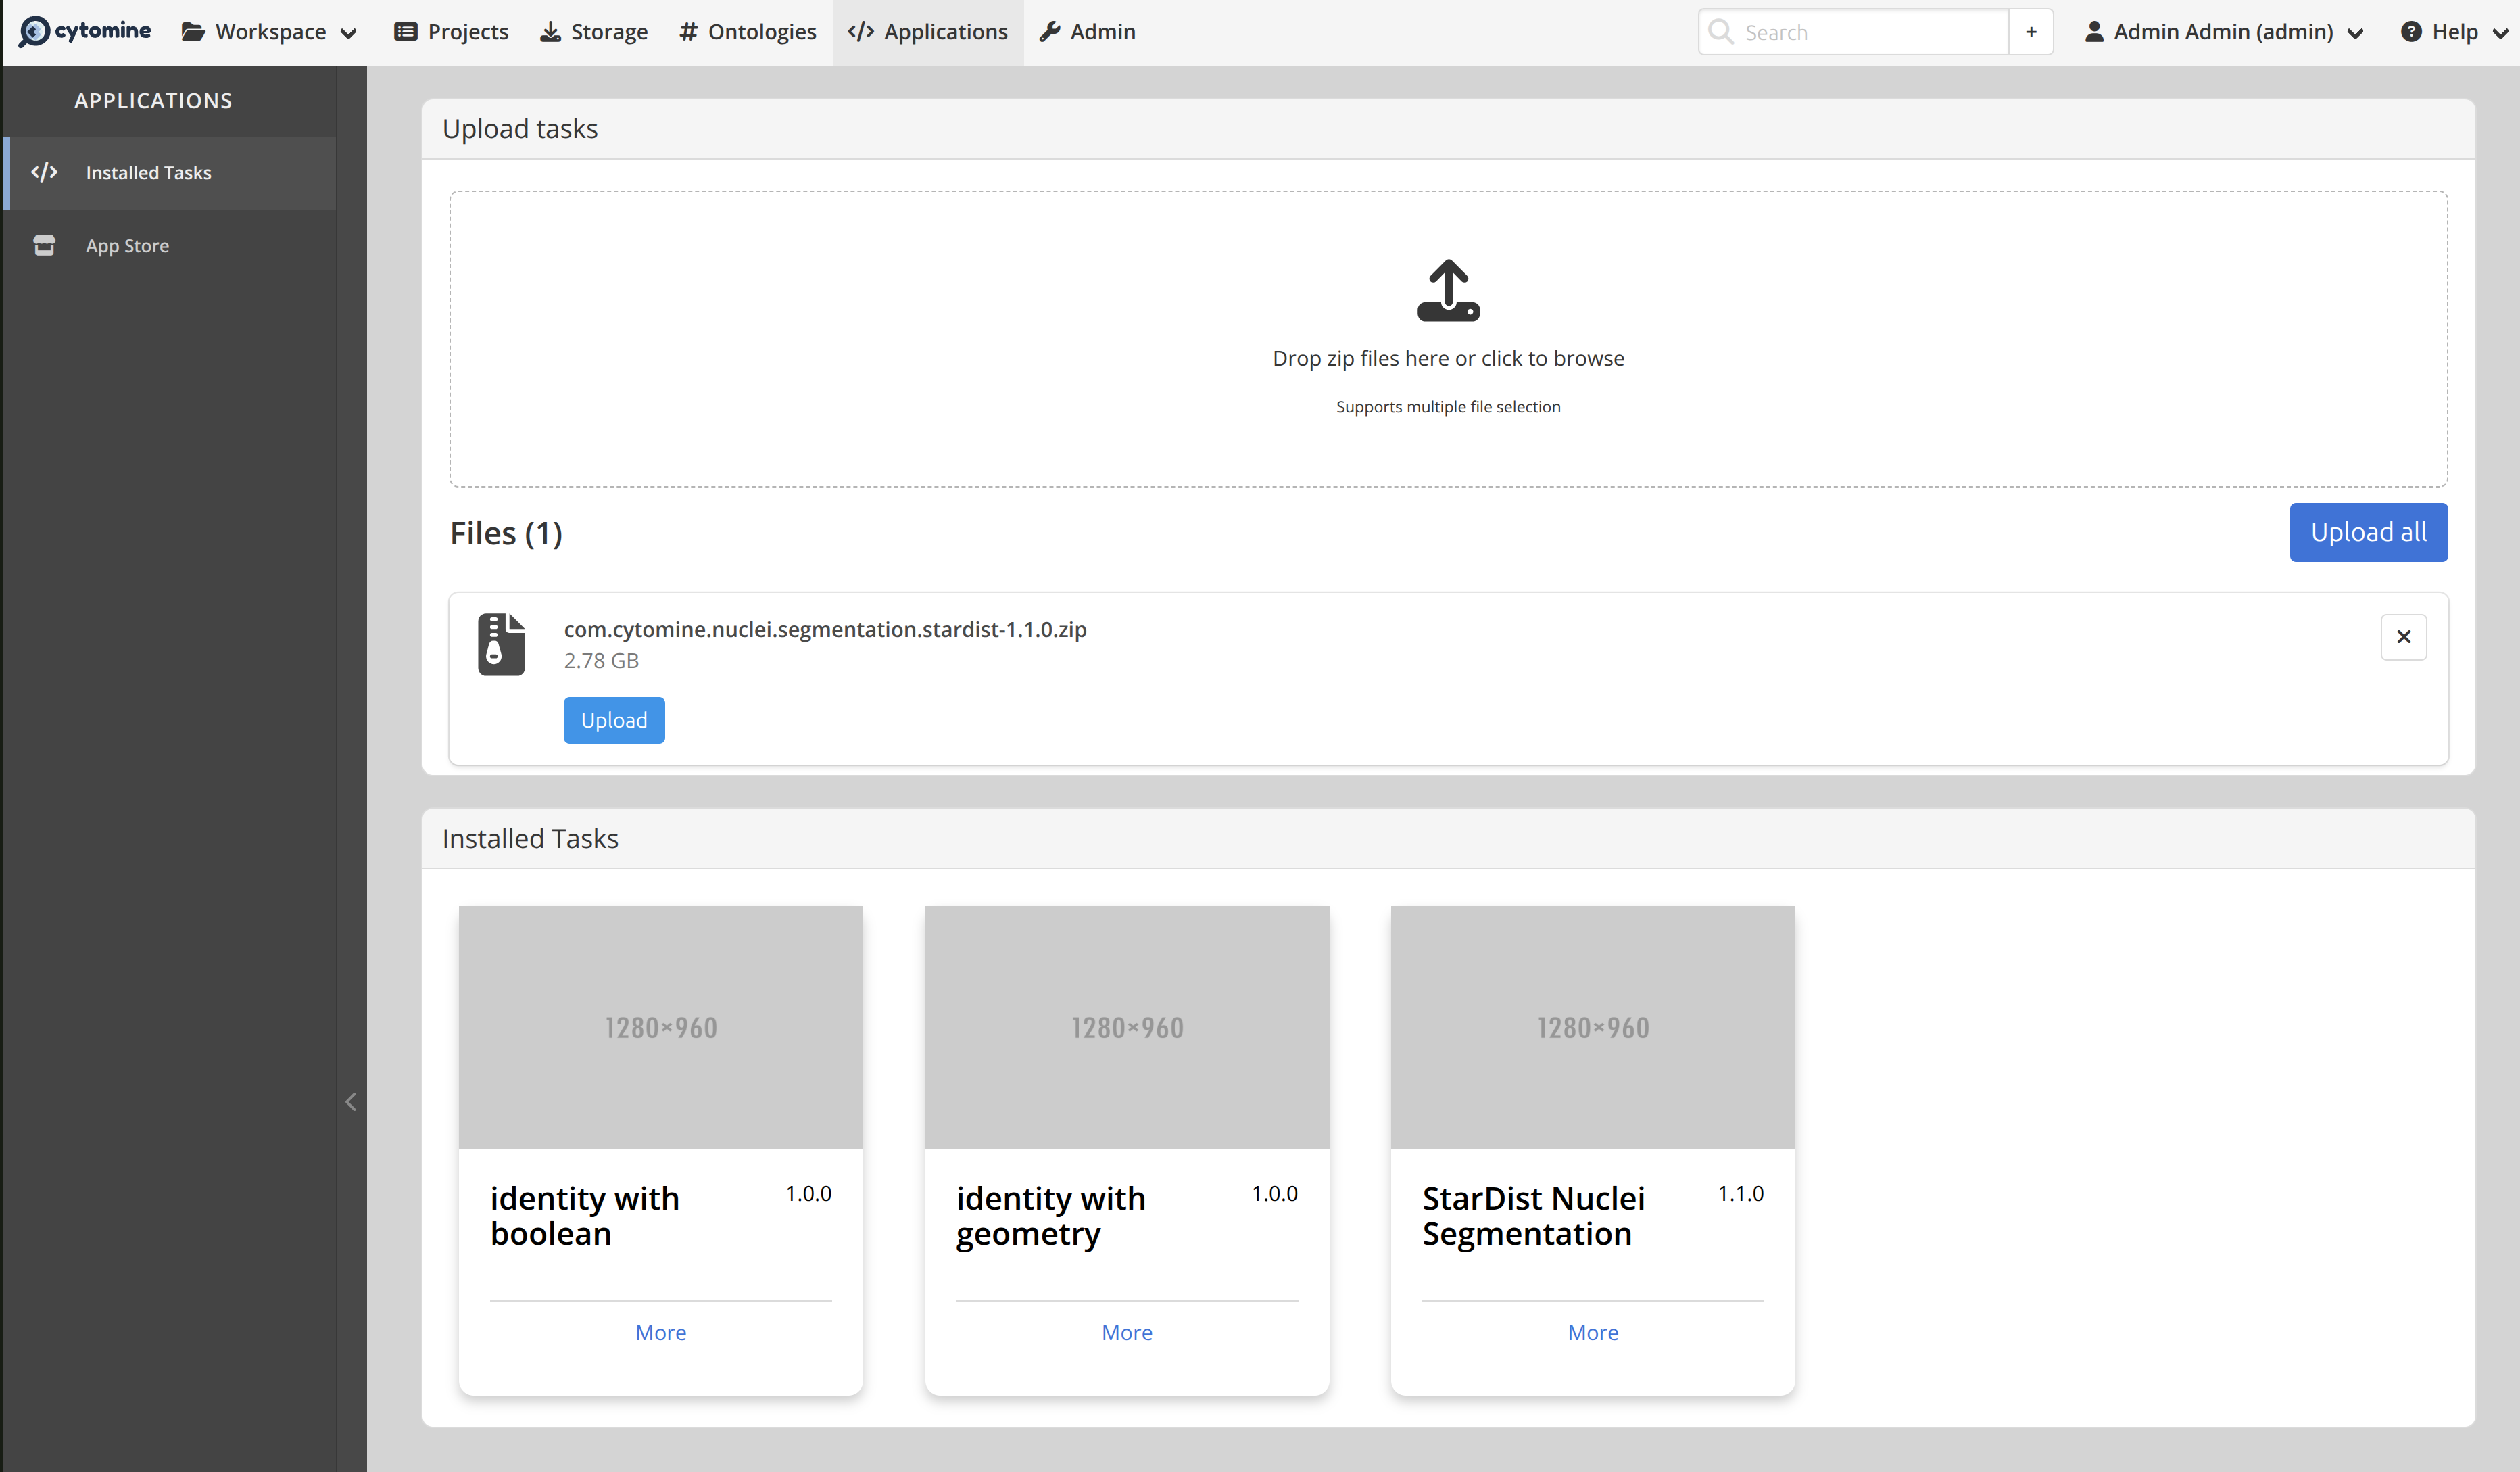Remove the stardist zip file with X
The image size is (2520, 1472).
coord(2403,637)
